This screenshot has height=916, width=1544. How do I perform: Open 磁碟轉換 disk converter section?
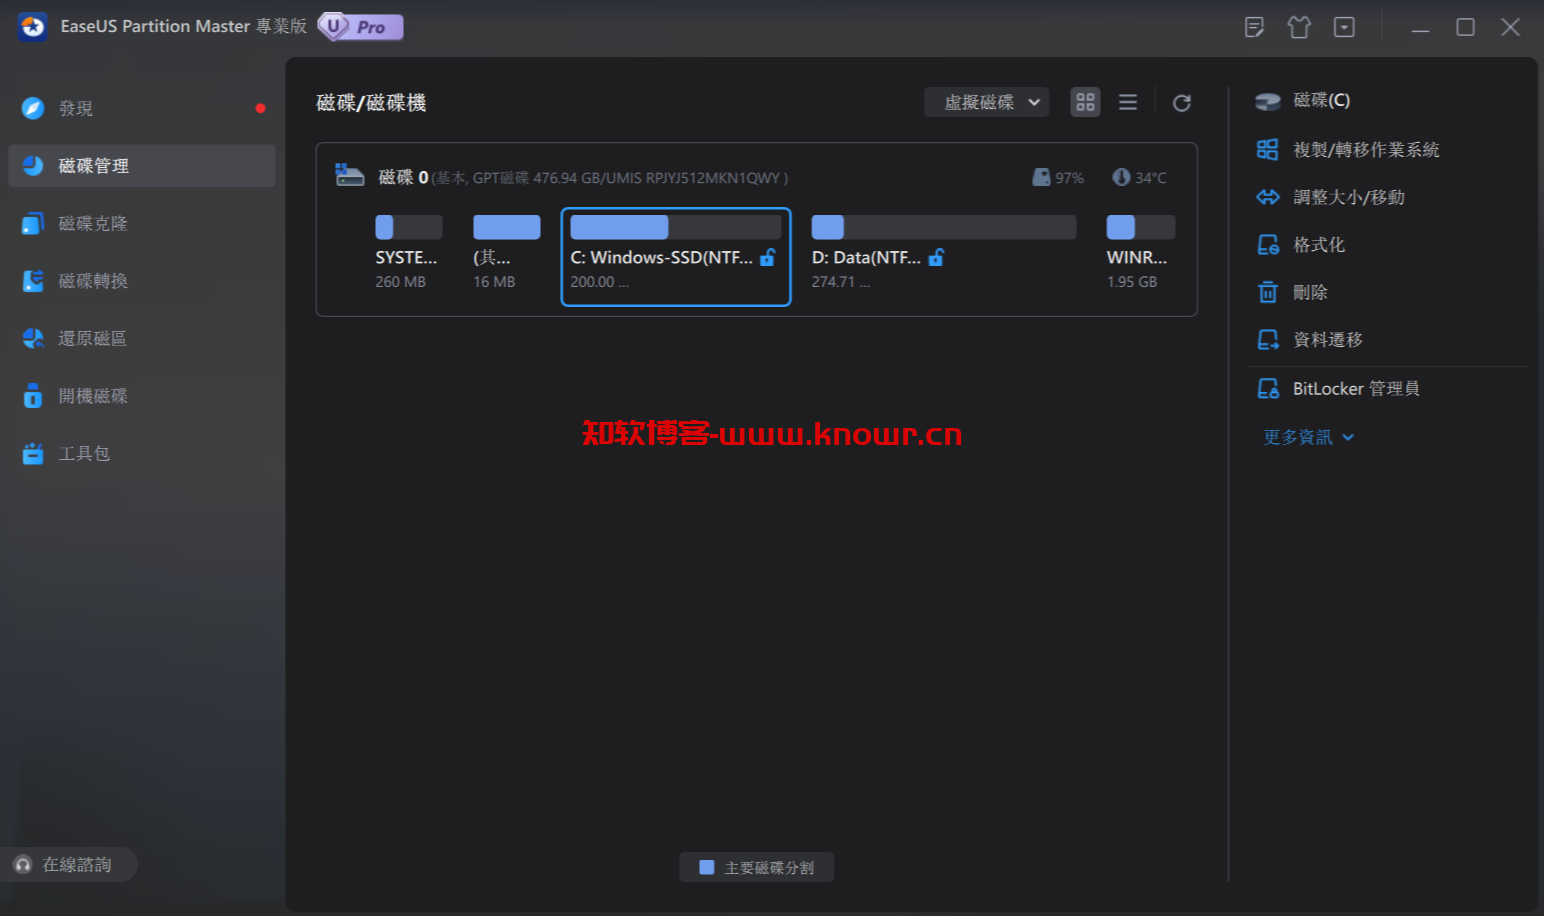141,281
